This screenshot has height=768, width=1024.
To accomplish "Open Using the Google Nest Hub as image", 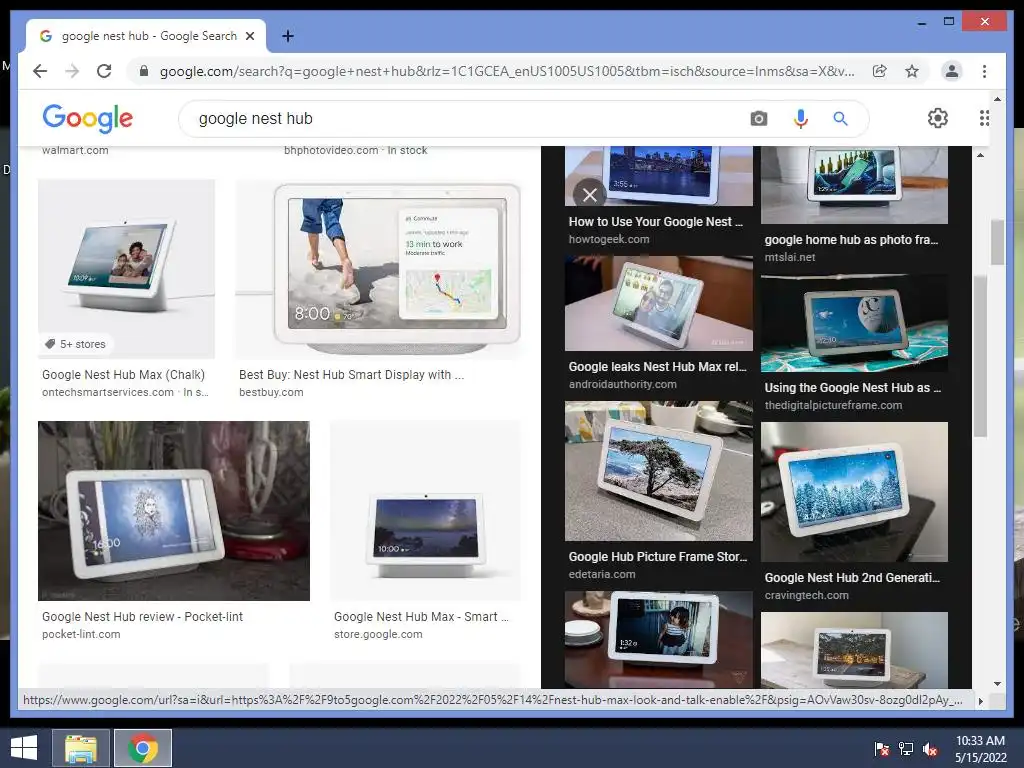I will click(x=854, y=323).
